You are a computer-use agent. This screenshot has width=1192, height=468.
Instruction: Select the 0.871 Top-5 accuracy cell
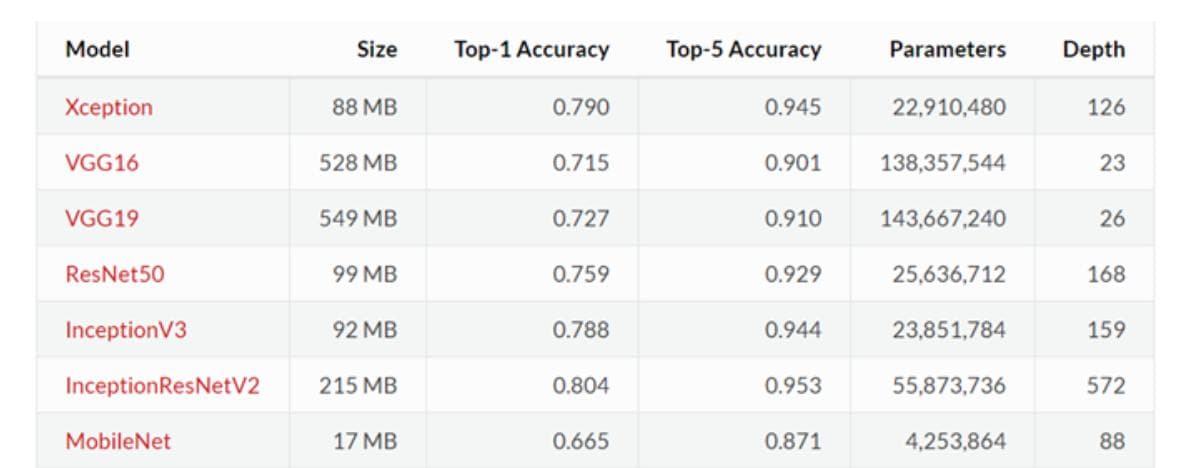click(x=793, y=441)
